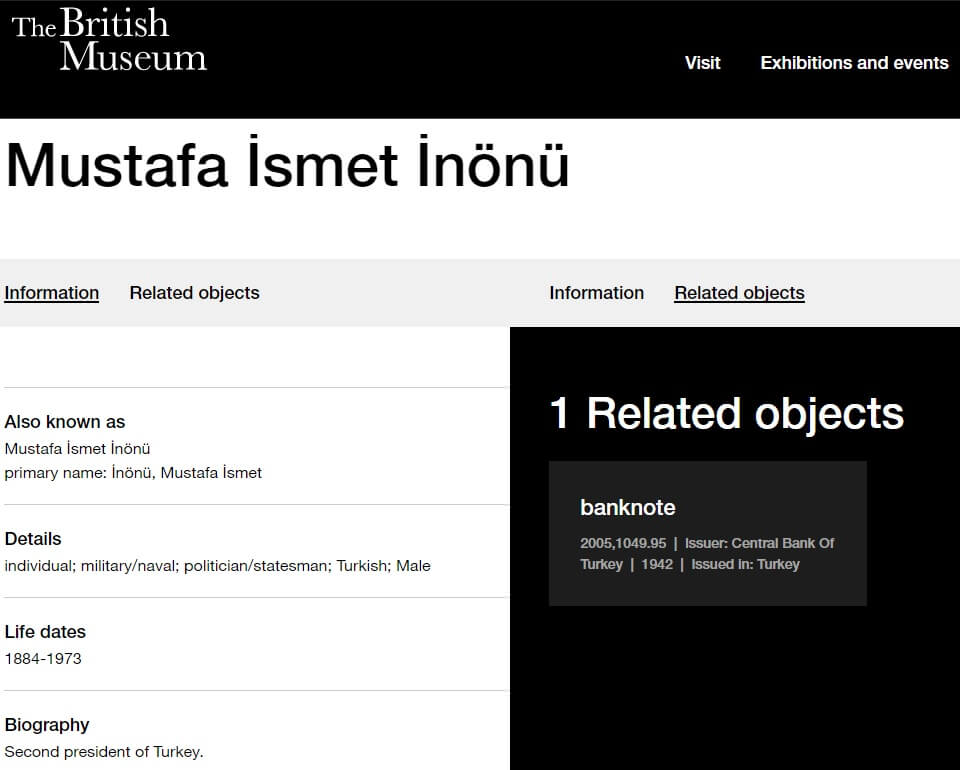Click the Details section label
Screen dimensions: 960x770
[33, 539]
